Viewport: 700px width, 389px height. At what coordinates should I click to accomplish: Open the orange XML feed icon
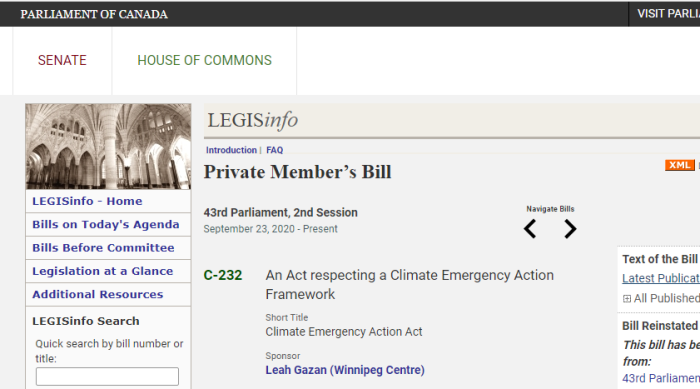point(679,165)
